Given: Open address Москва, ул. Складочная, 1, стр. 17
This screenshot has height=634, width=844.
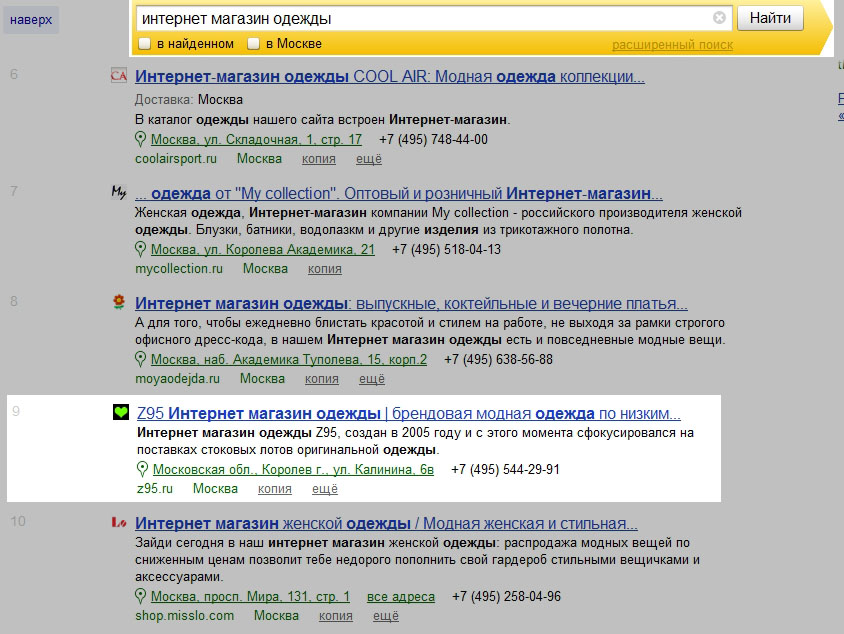Looking at the screenshot, I should (x=256, y=139).
